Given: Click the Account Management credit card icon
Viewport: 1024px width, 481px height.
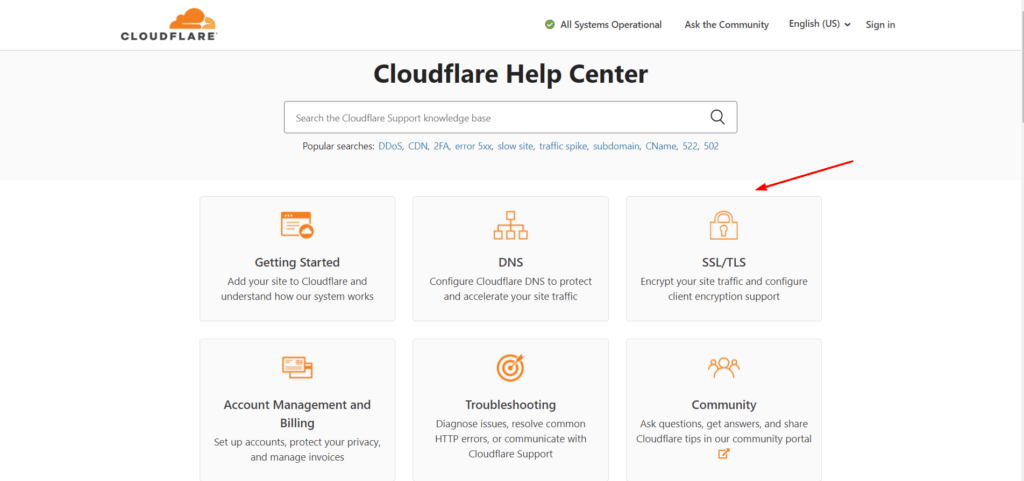Looking at the screenshot, I should click(297, 367).
